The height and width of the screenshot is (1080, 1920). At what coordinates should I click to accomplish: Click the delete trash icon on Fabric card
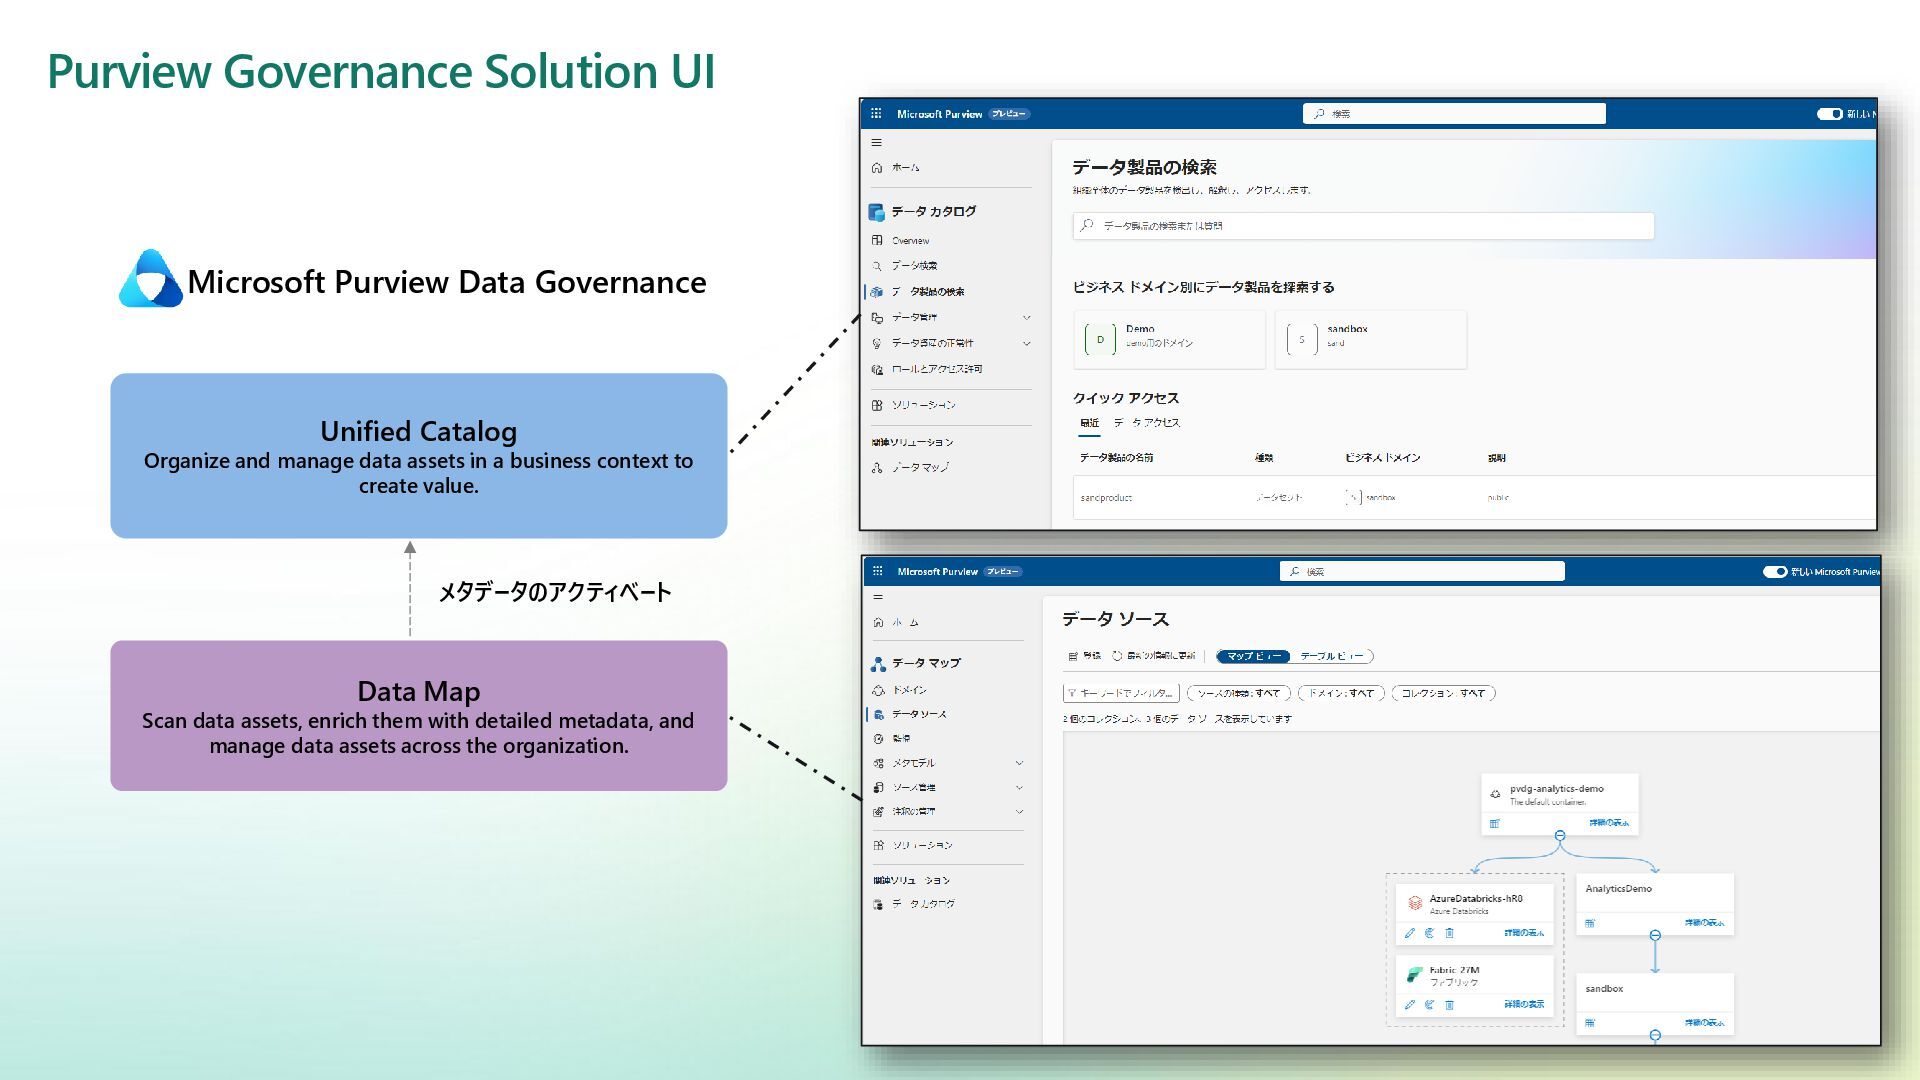(x=1449, y=1004)
